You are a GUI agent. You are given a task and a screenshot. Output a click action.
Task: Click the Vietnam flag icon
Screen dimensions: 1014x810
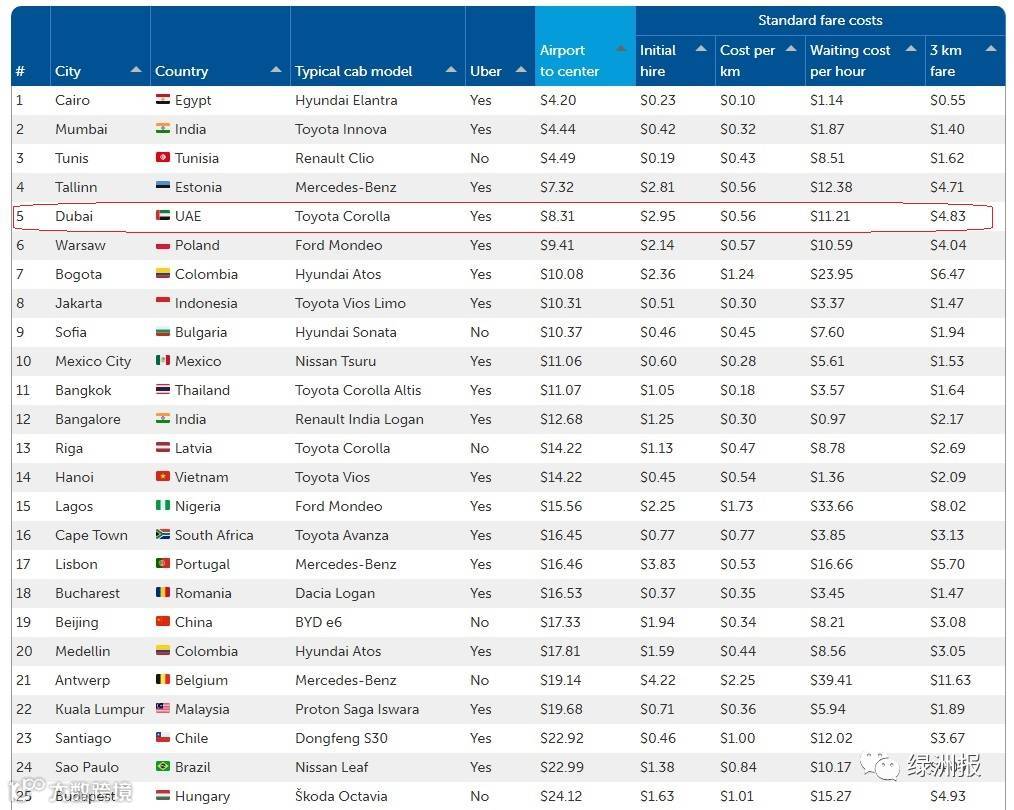163,476
